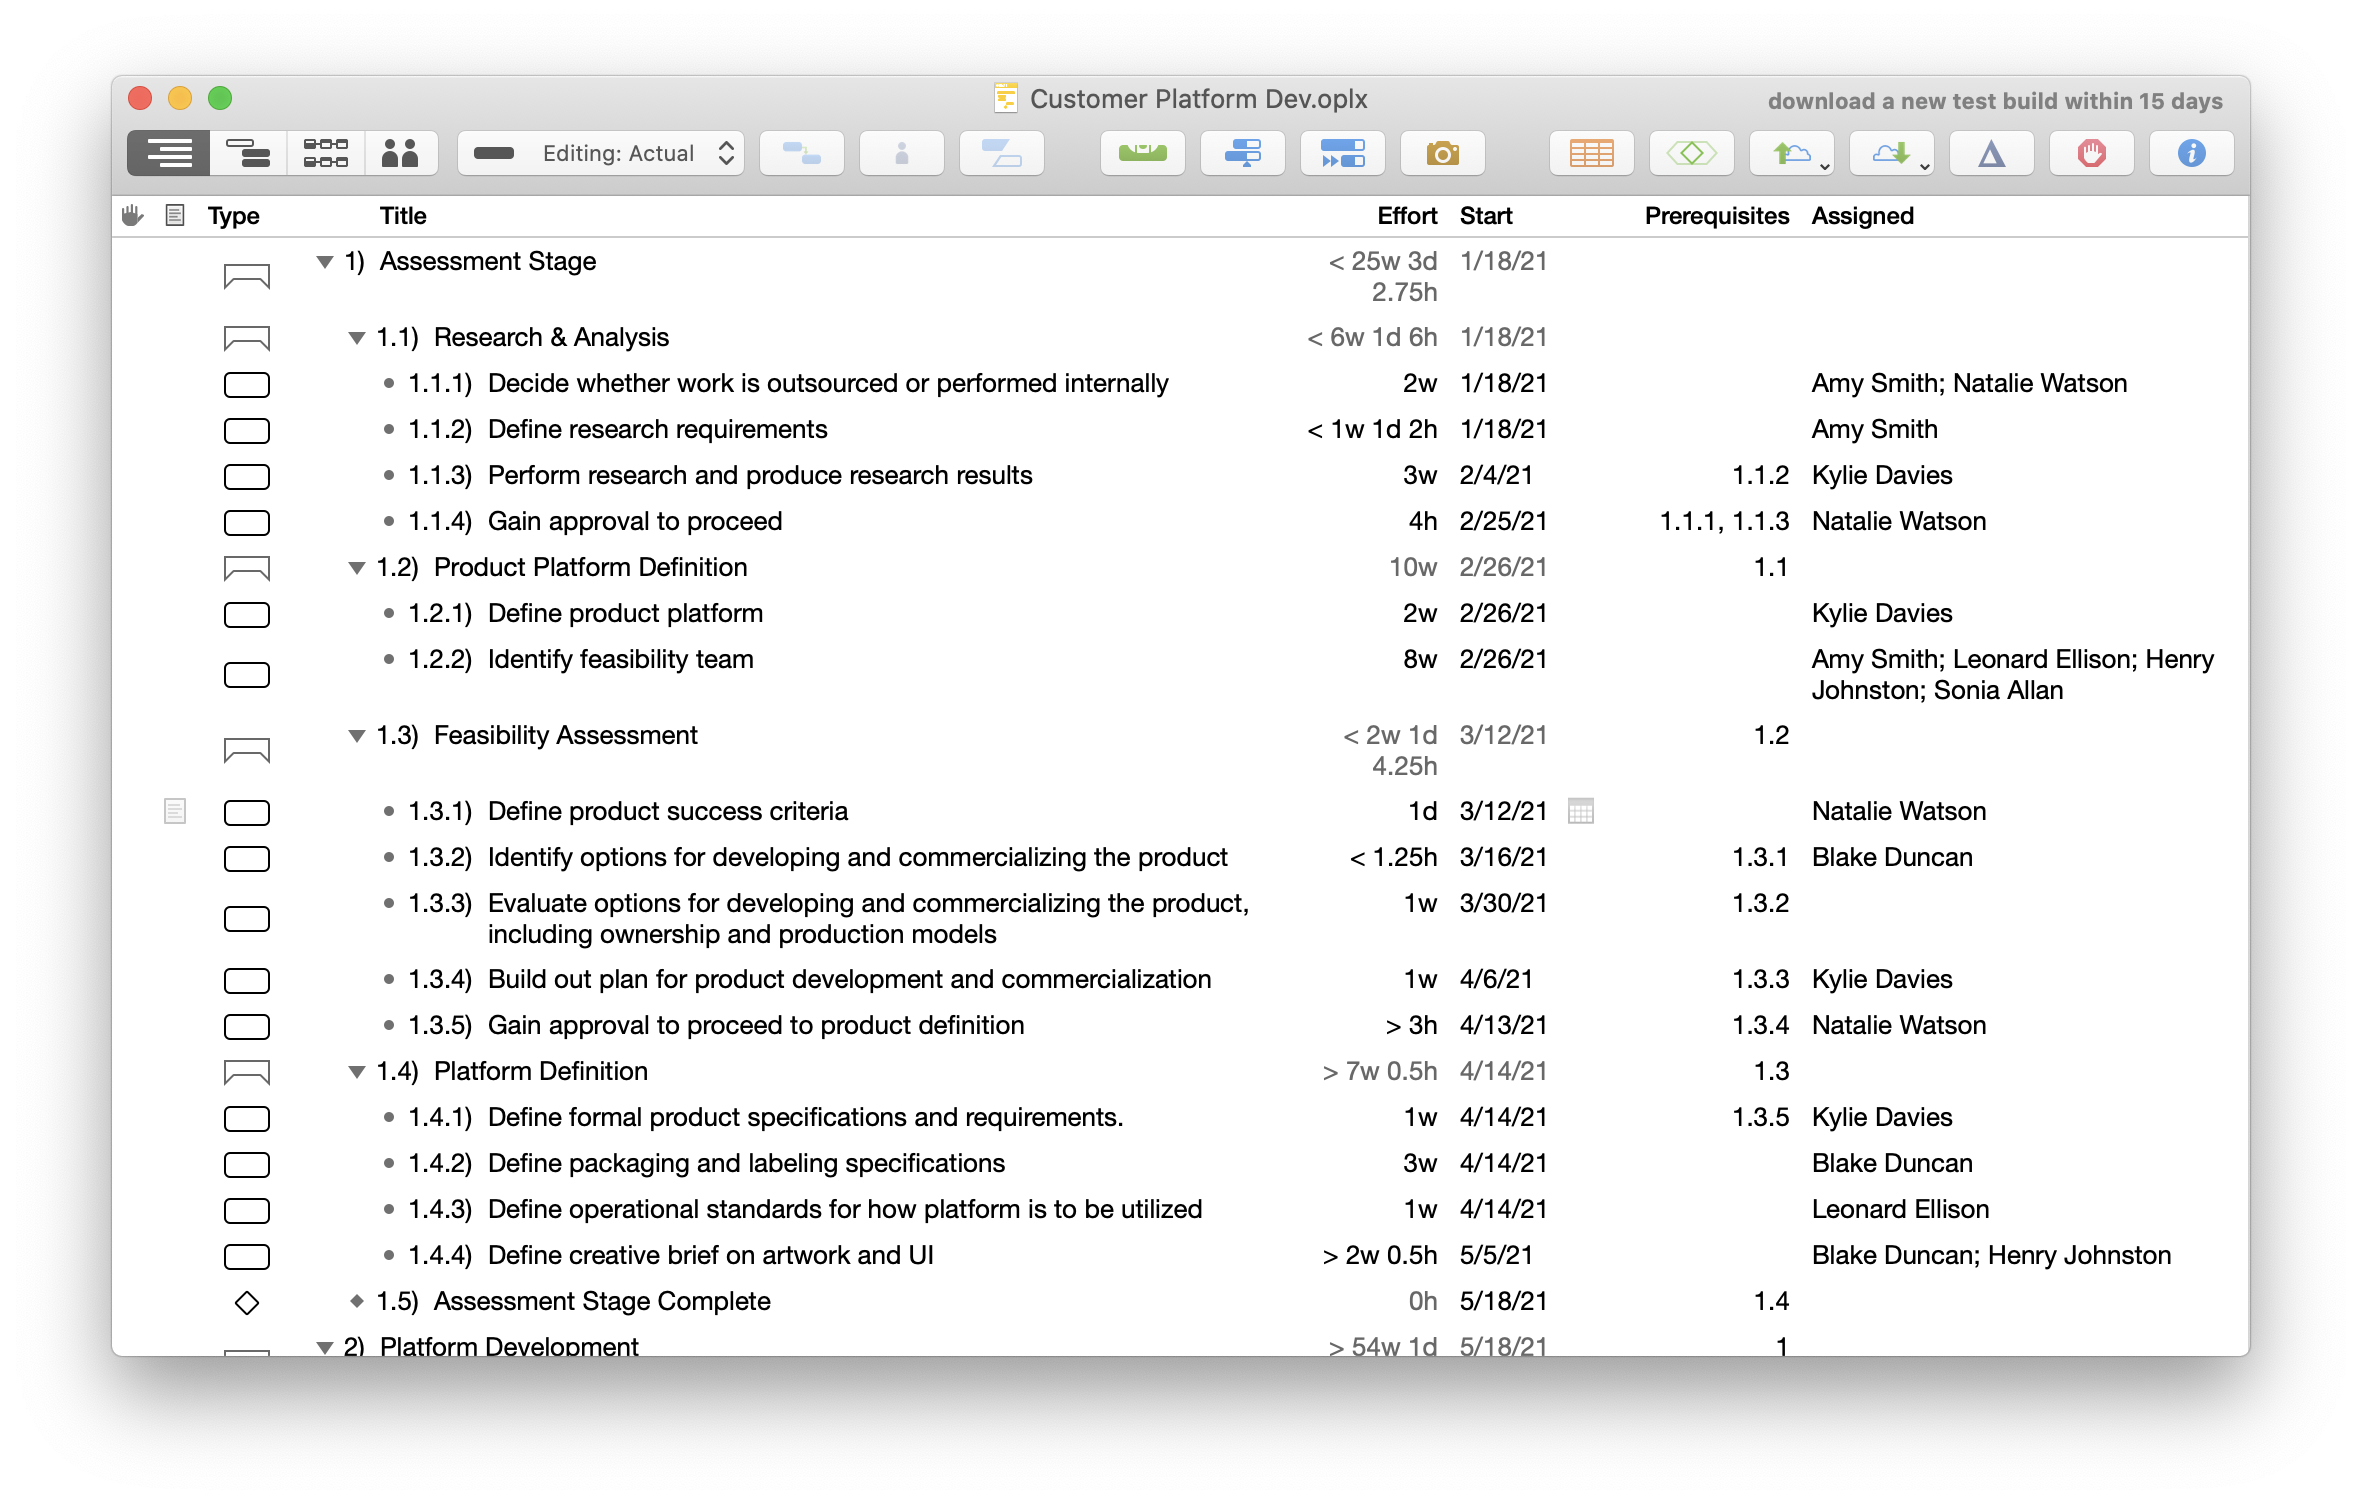Open the blue info inspector icon
The height and width of the screenshot is (1504, 2362).
click(2192, 153)
